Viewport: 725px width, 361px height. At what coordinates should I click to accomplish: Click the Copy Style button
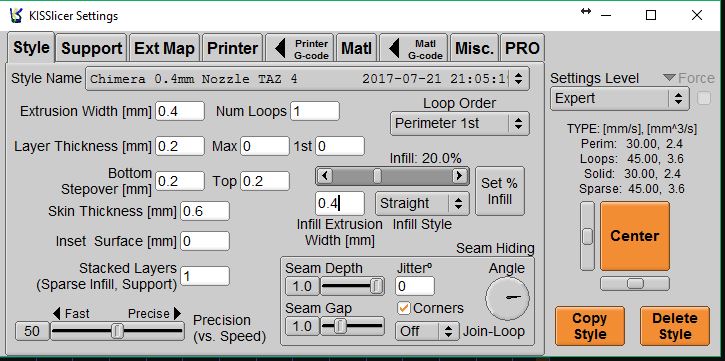coord(590,326)
